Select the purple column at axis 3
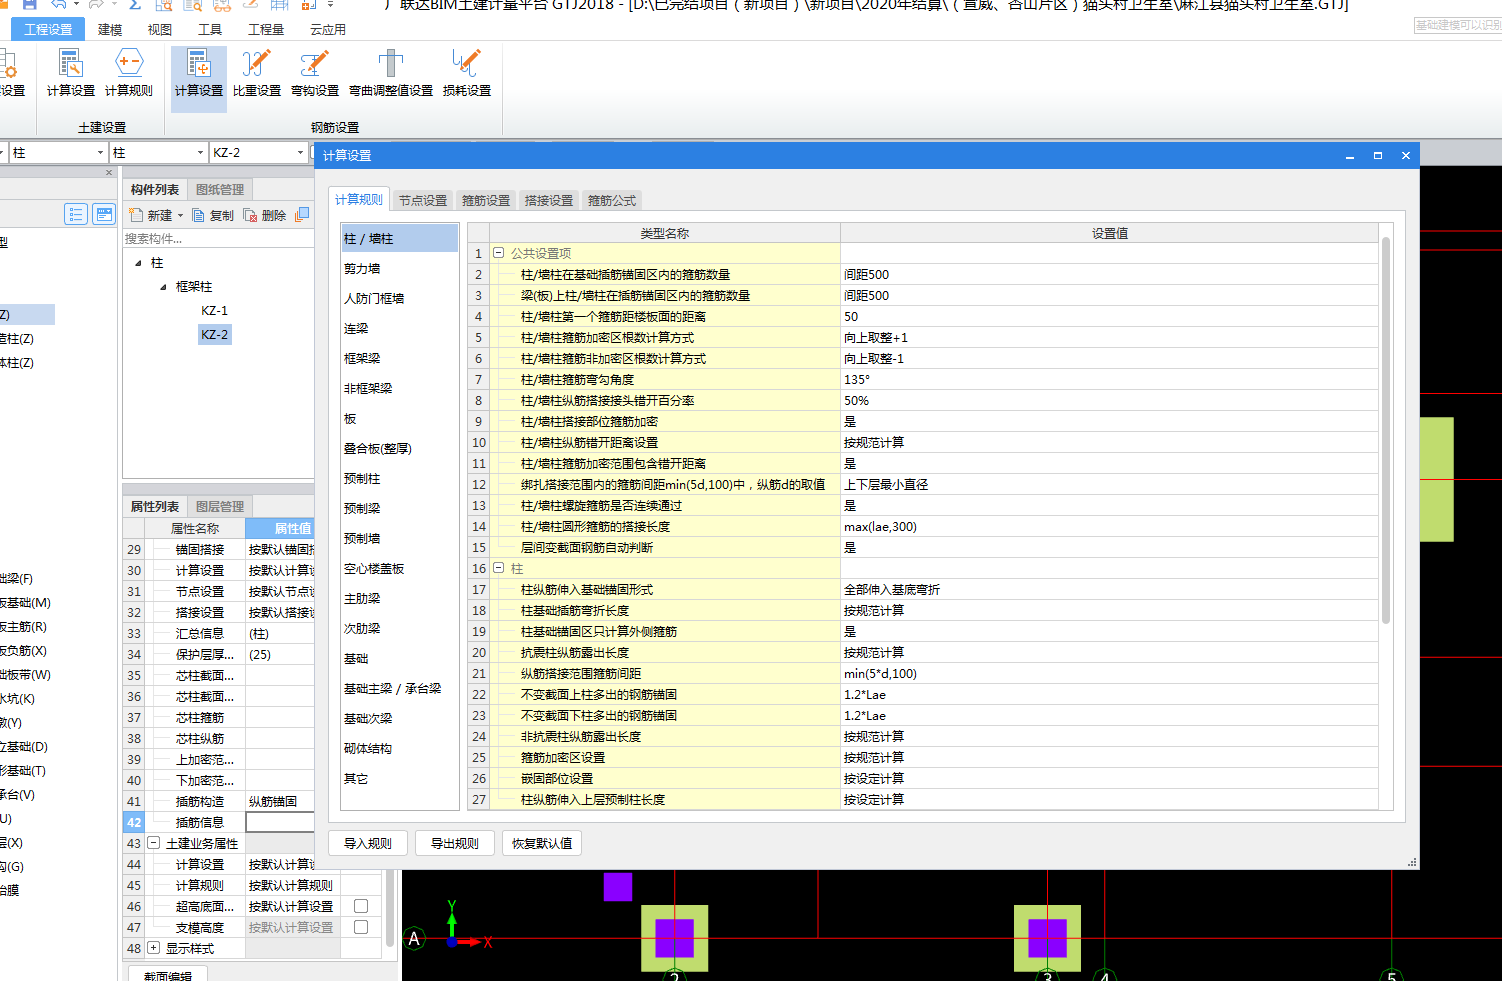The width and height of the screenshot is (1502, 981). pyautogui.click(x=1047, y=938)
